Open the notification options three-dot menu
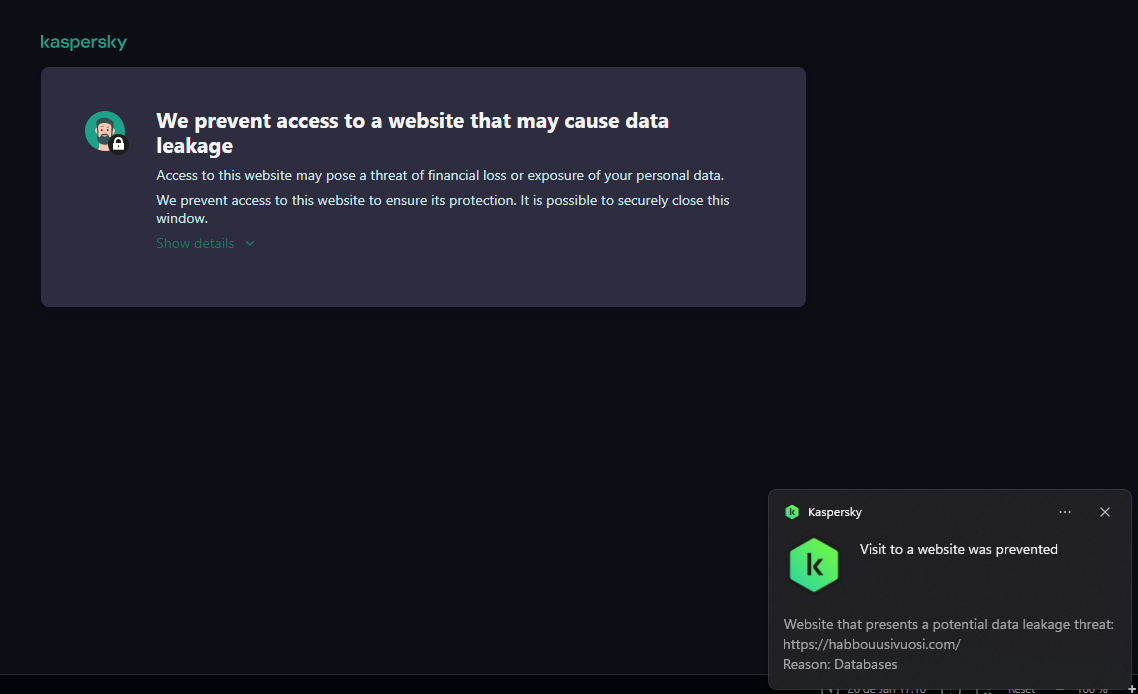Viewport: 1138px width, 694px height. [1065, 512]
